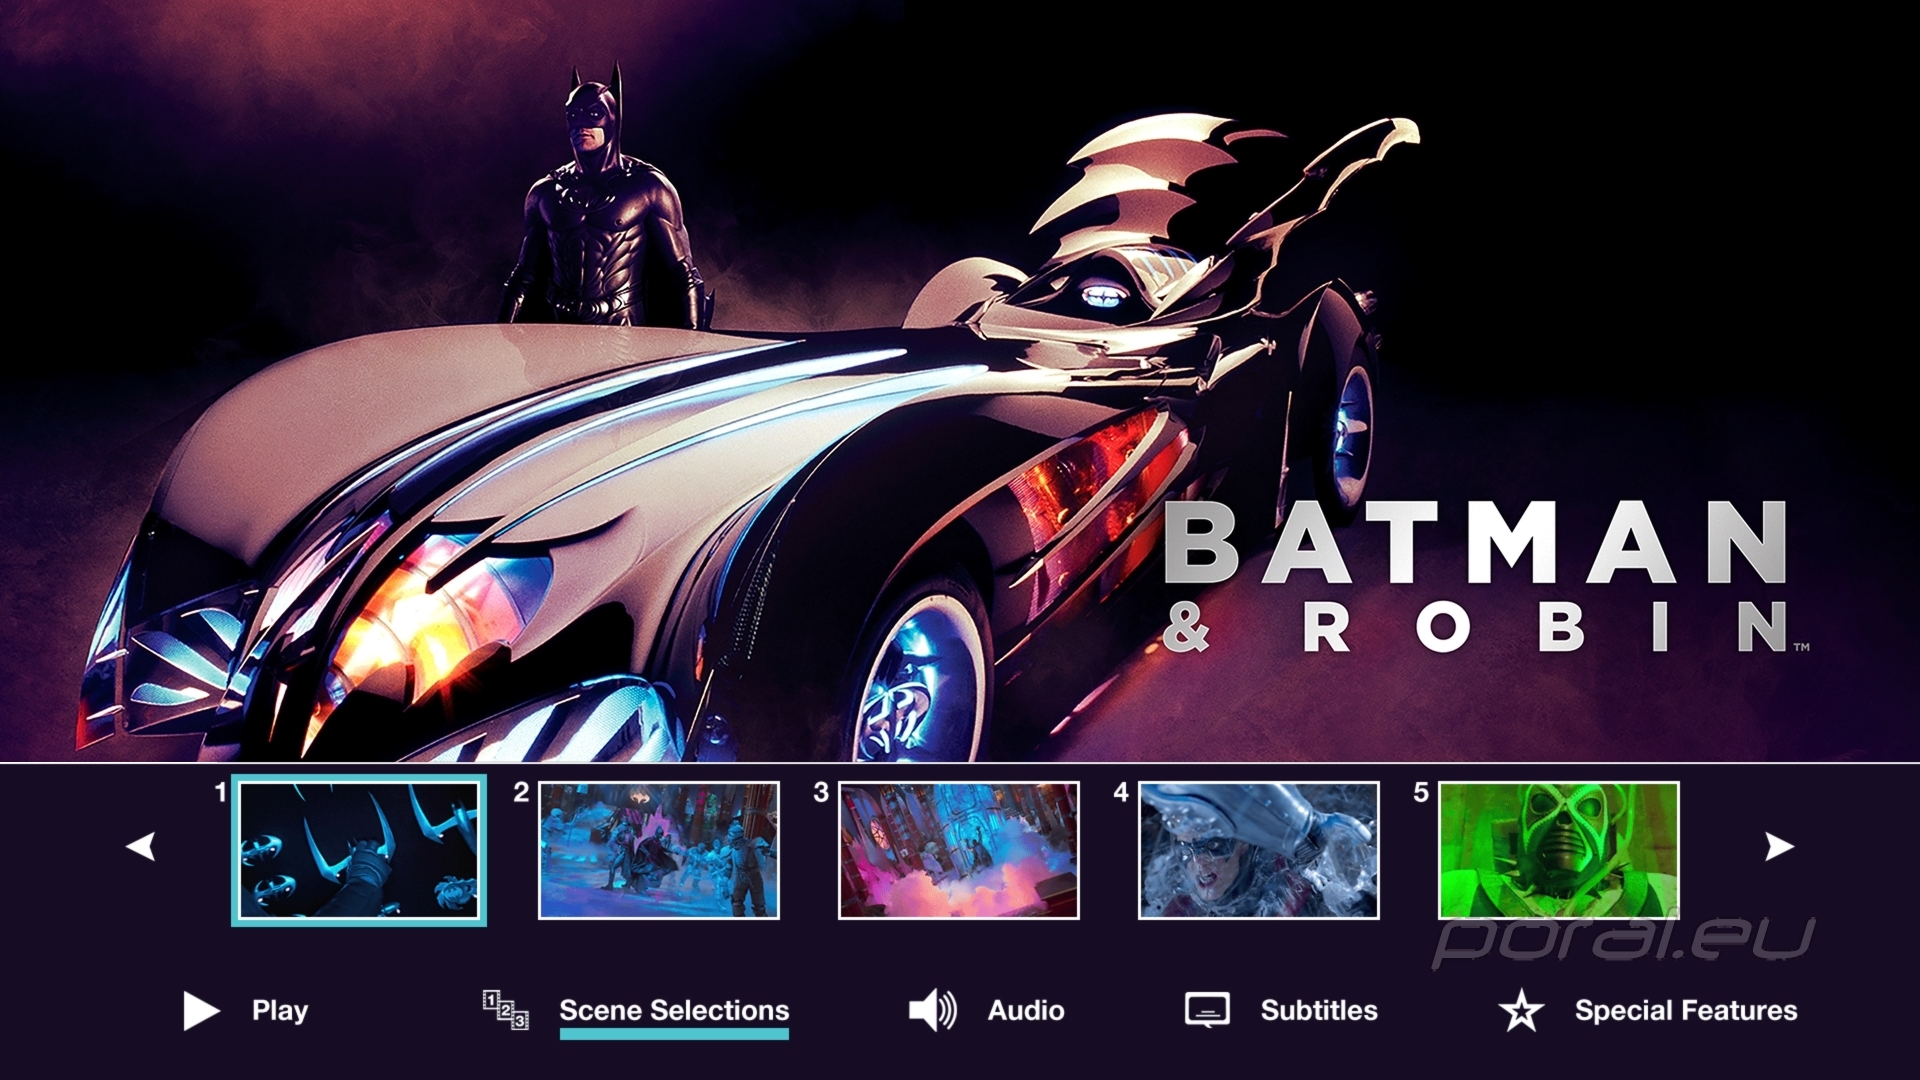1920x1080 pixels.
Task: Open the Subtitles menu item
Action: (x=1319, y=1011)
